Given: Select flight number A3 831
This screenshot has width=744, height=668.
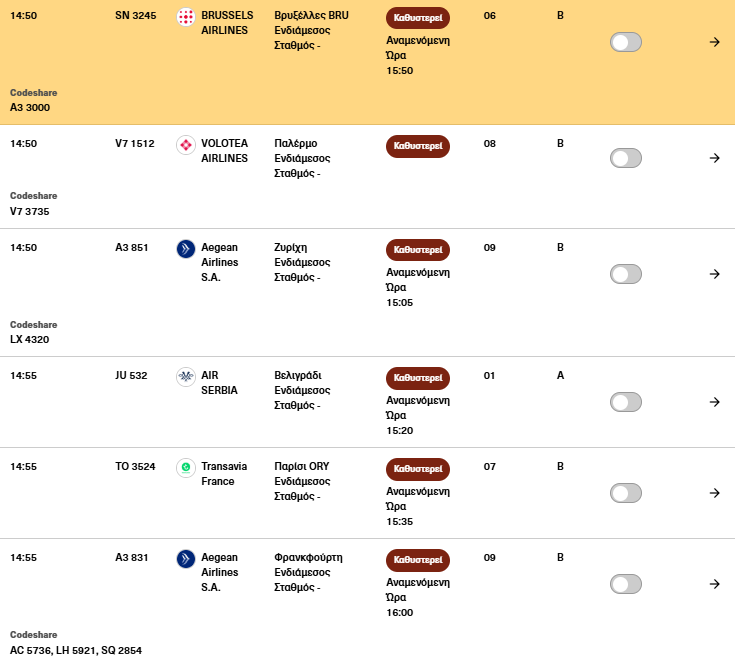Looking at the screenshot, I should point(131,558).
